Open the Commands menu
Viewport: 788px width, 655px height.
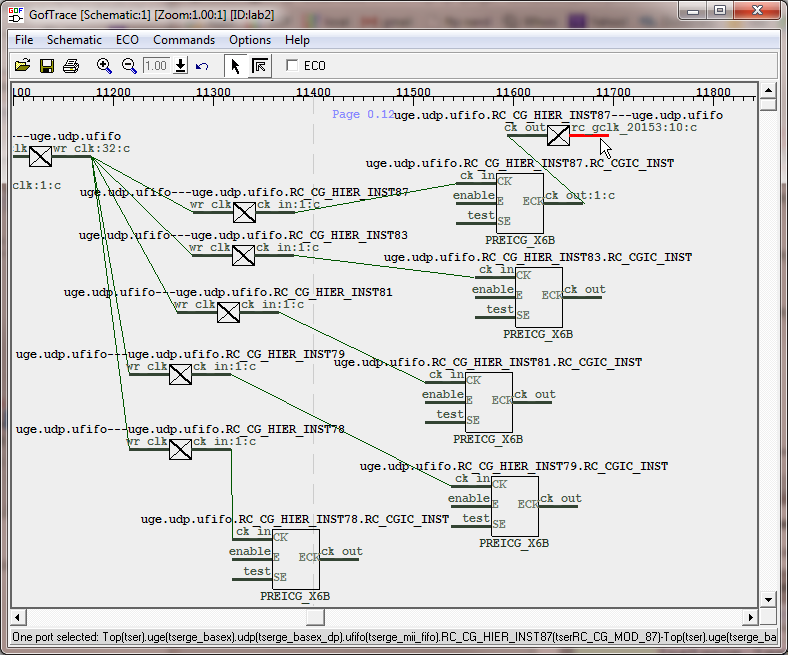click(183, 40)
